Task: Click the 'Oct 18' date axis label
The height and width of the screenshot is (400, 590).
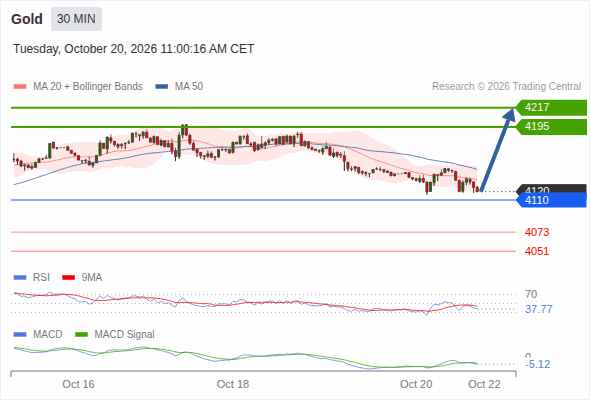Action: (x=233, y=384)
